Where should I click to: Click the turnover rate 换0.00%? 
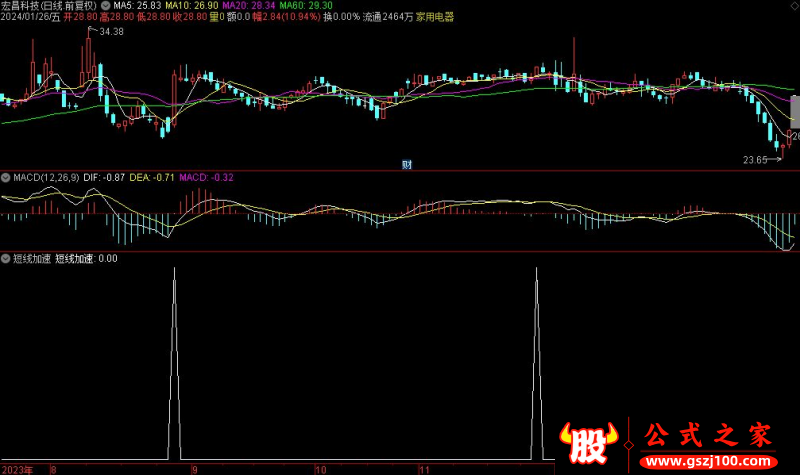tap(341, 17)
